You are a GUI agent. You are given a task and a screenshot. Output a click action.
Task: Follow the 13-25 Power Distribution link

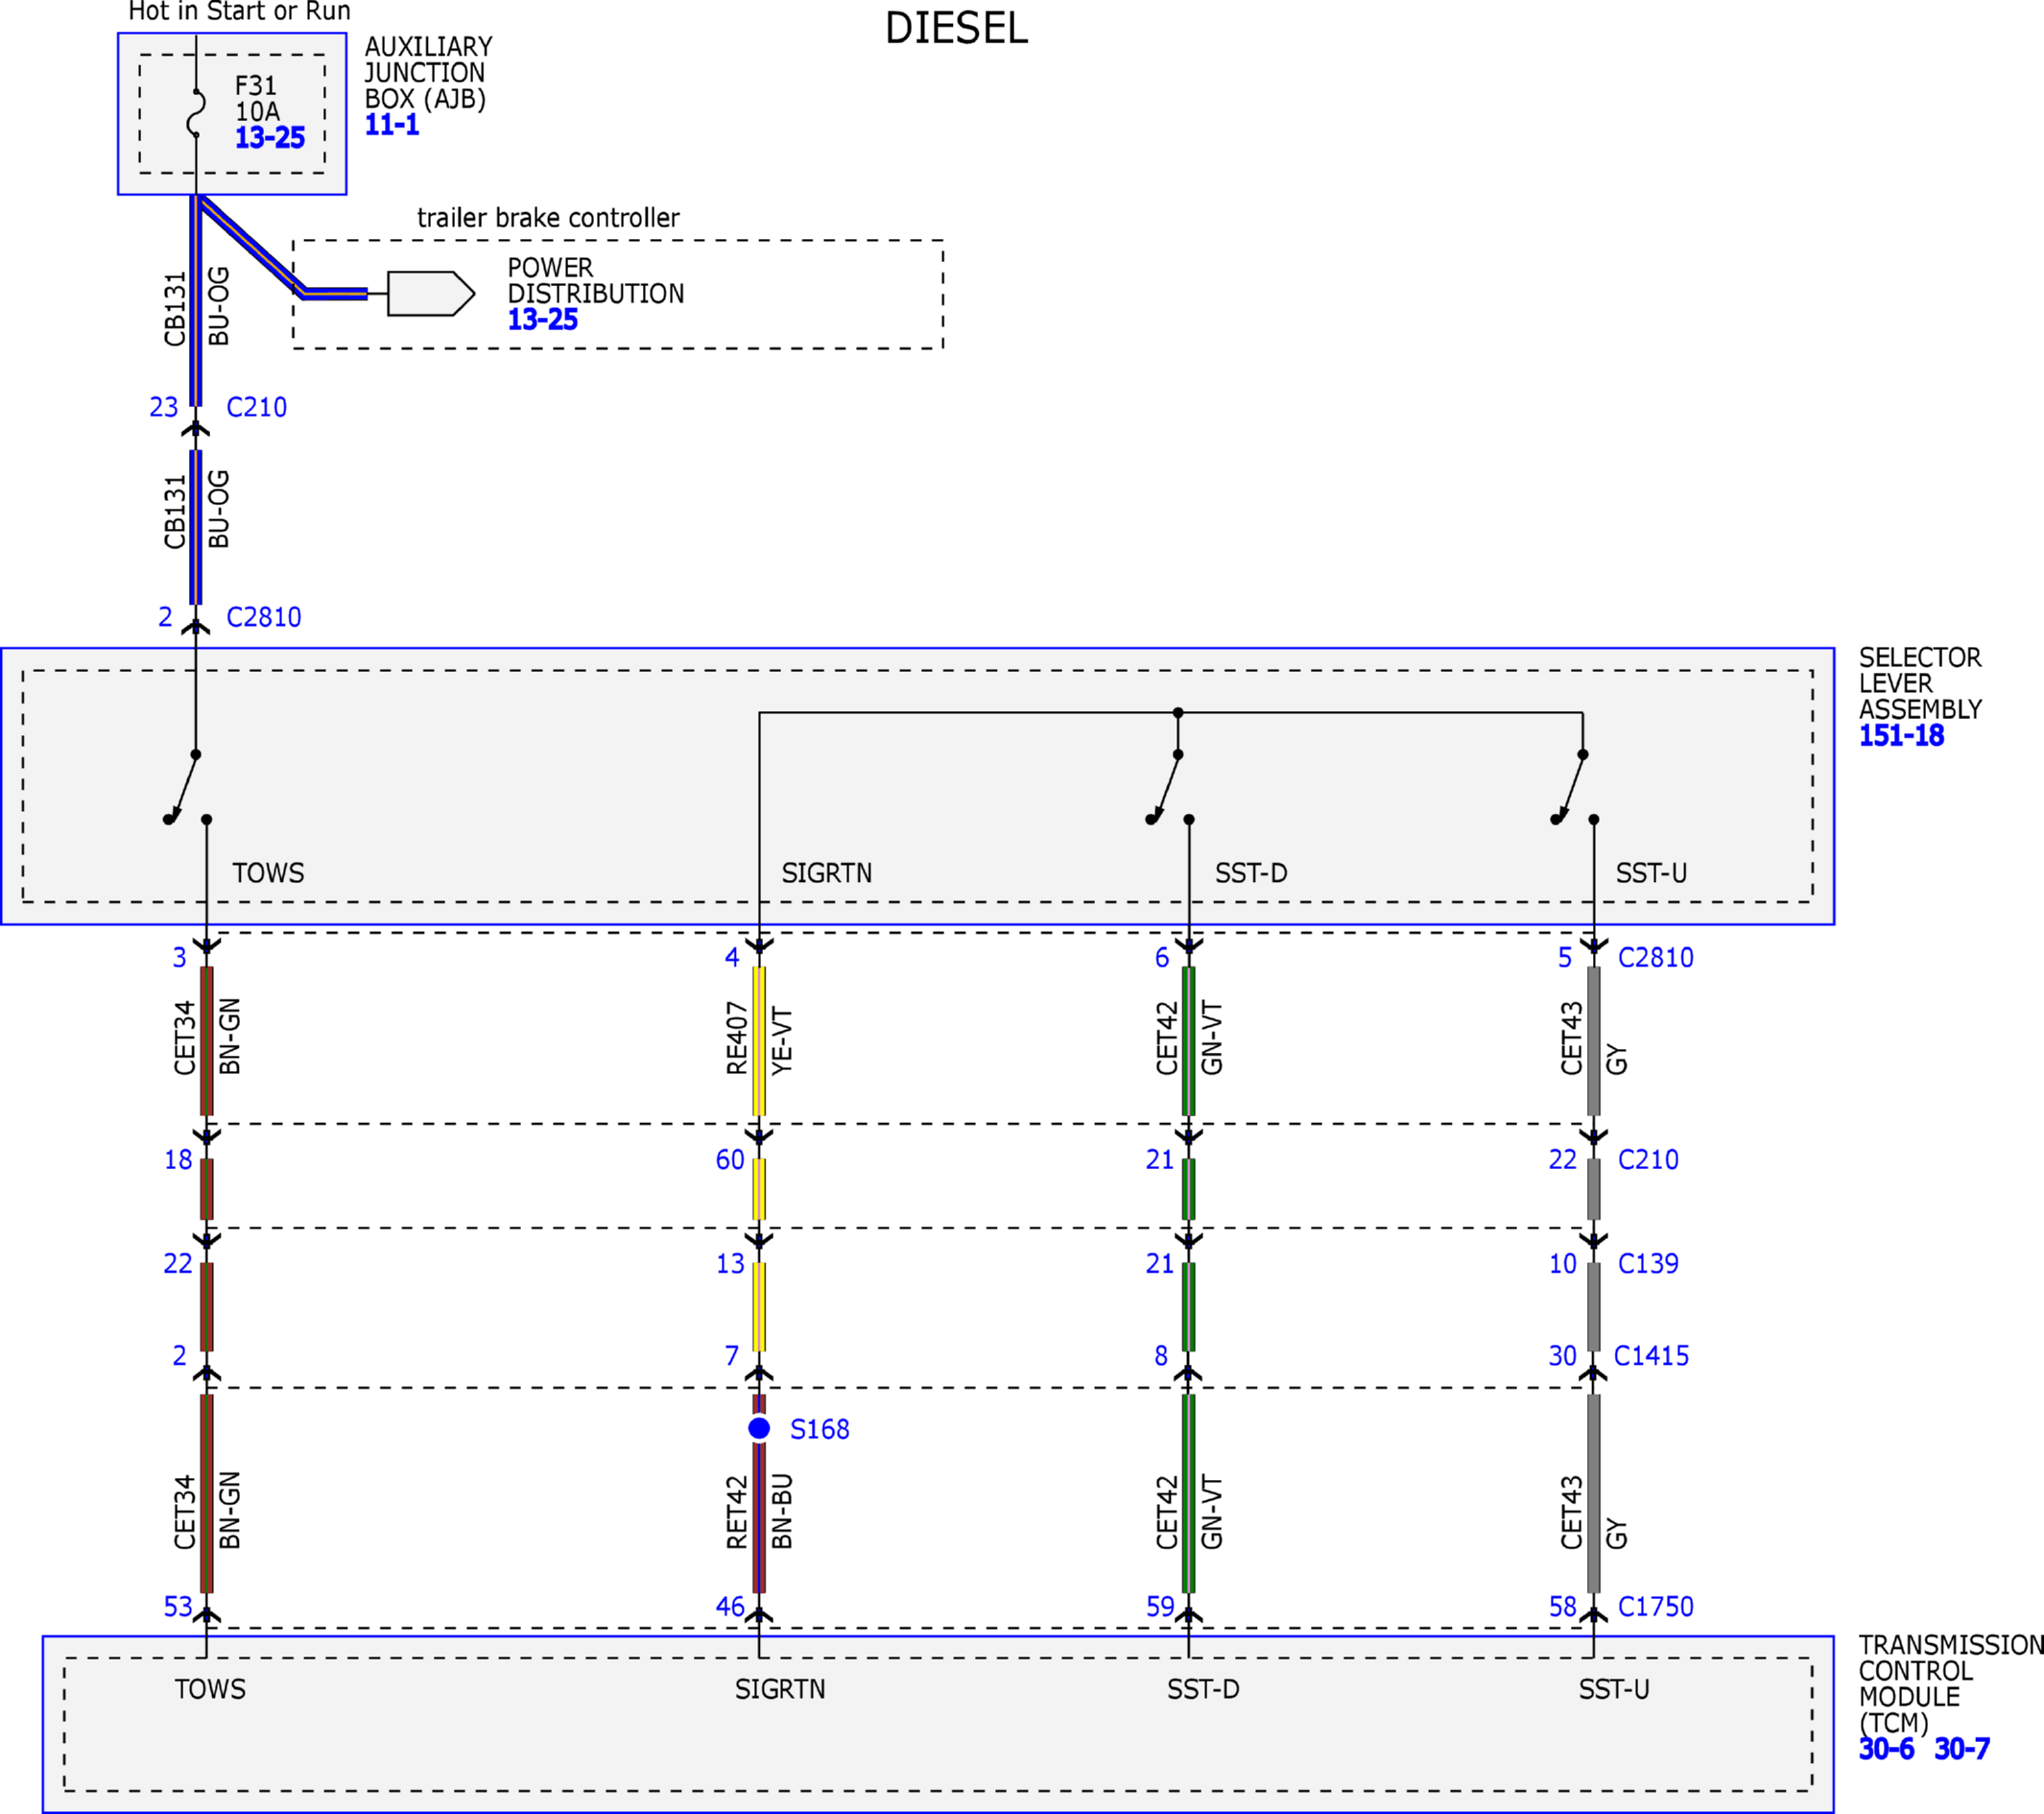[x=543, y=320]
